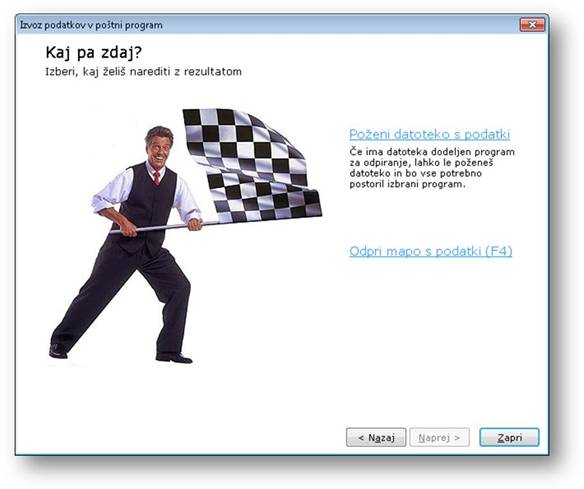Viewport: 584px width, 489px height.
Task: Click the man's red tie
Action: pyautogui.click(x=157, y=177)
